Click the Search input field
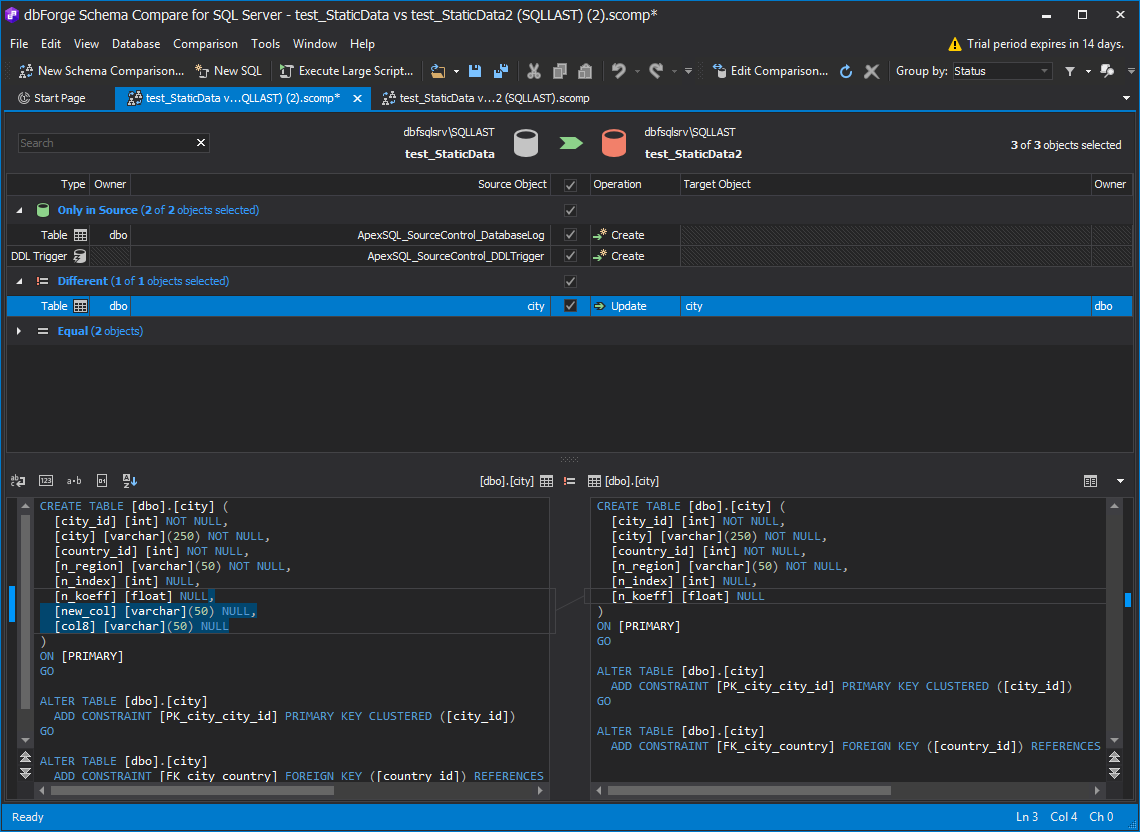The height and width of the screenshot is (832, 1140). tap(106, 143)
